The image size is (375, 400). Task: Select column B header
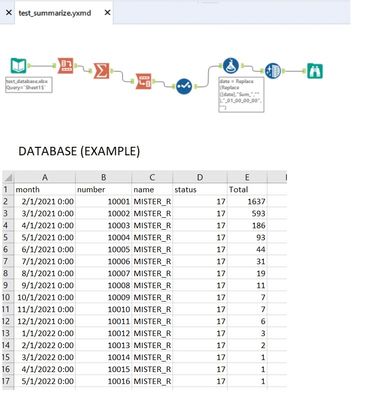click(104, 177)
